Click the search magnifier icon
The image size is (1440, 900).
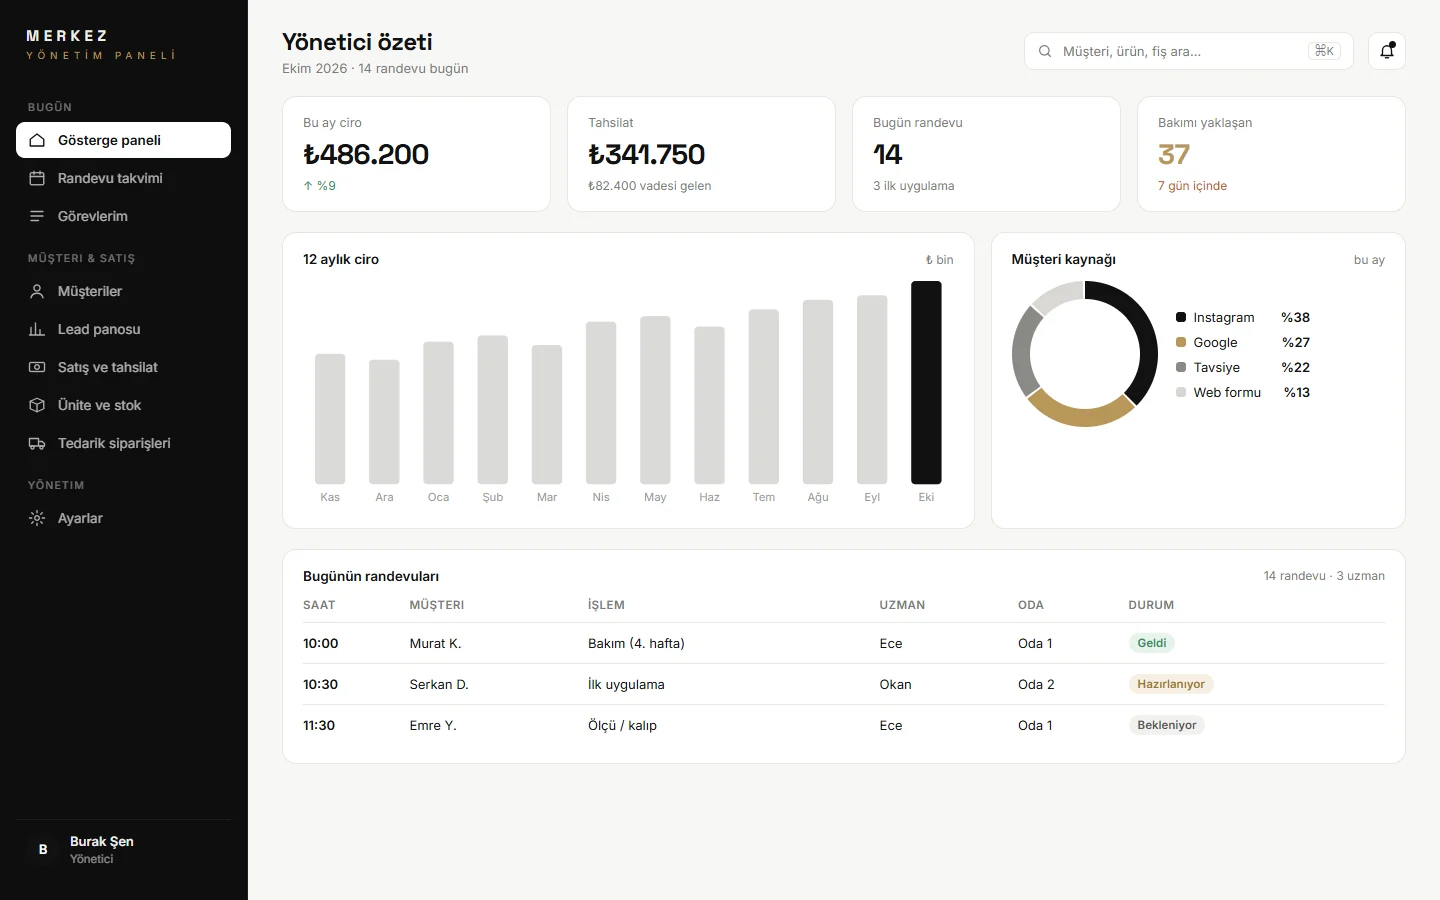click(x=1045, y=51)
